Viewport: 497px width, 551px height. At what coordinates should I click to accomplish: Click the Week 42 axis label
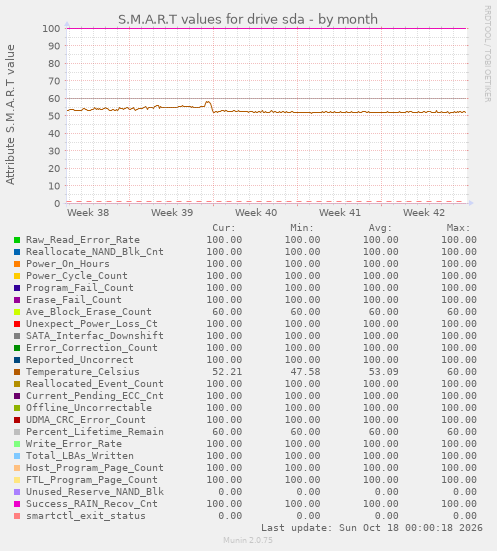point(424,213)
